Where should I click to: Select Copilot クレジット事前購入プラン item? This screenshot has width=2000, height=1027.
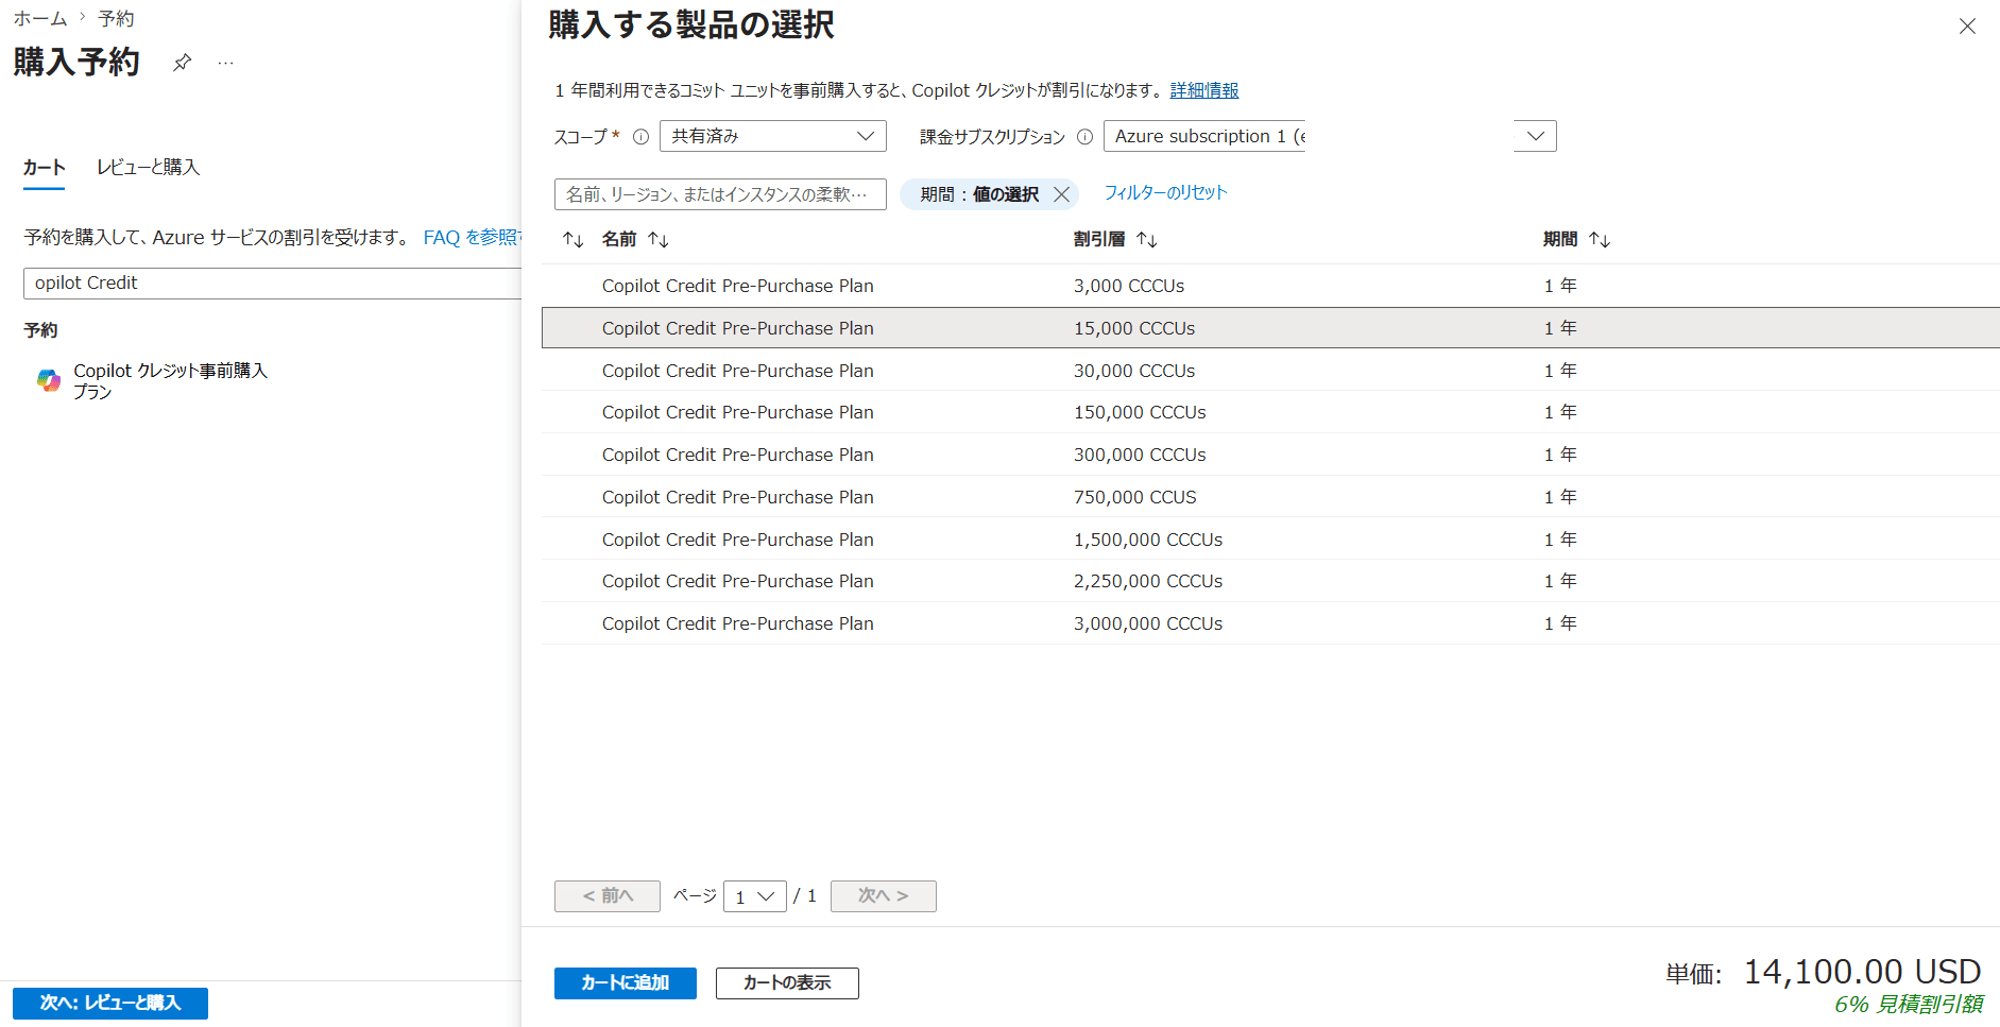152,381
